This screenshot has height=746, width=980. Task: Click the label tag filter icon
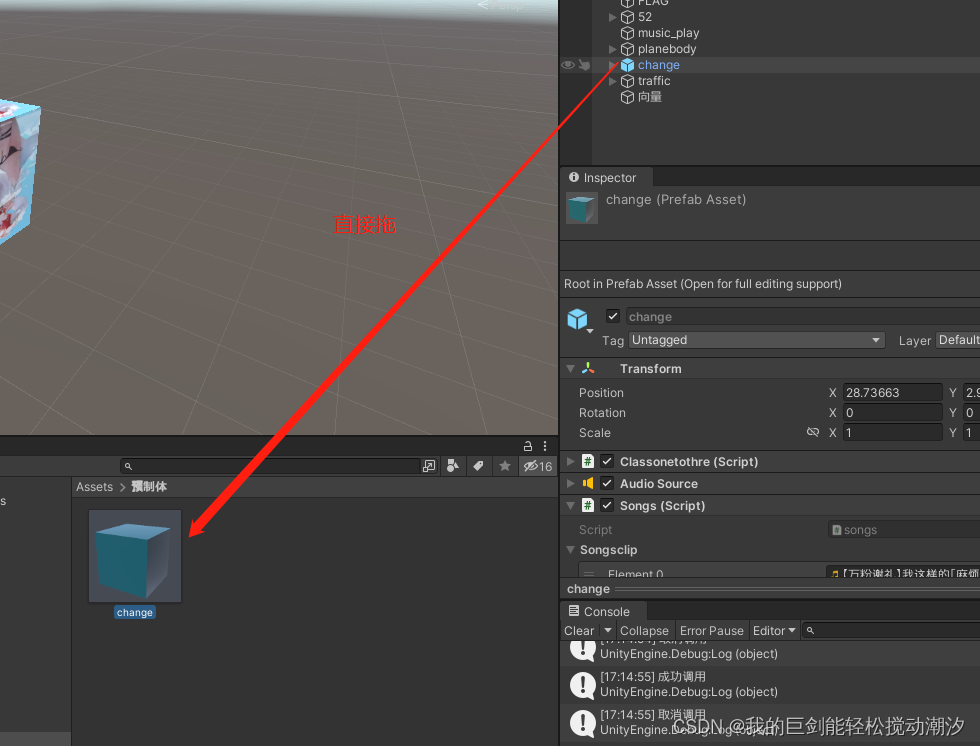point(478,466)
